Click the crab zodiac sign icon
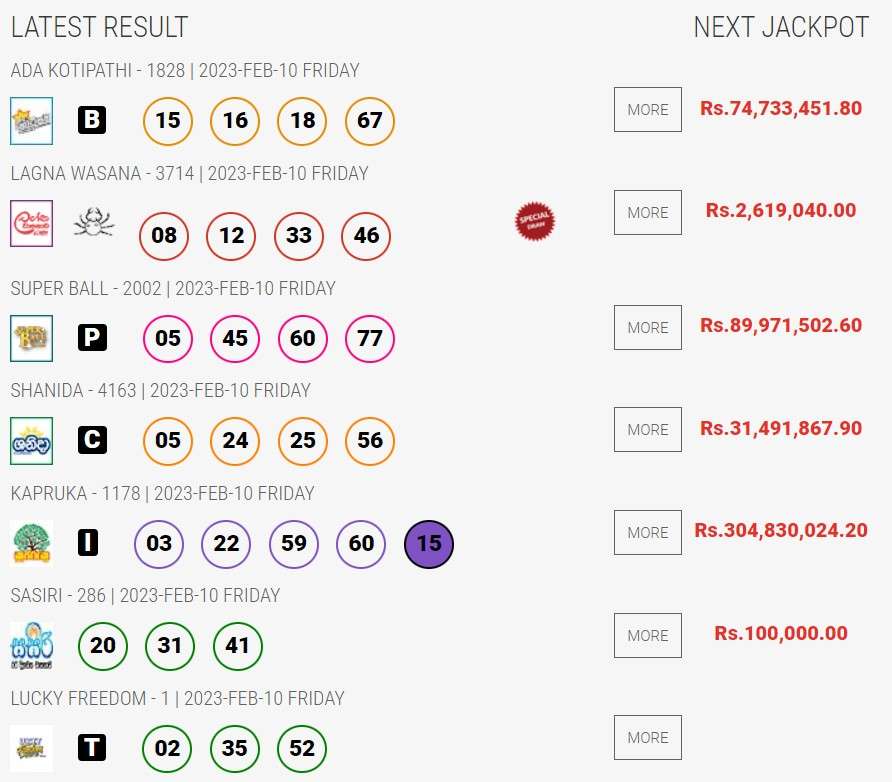 (94, 222)
